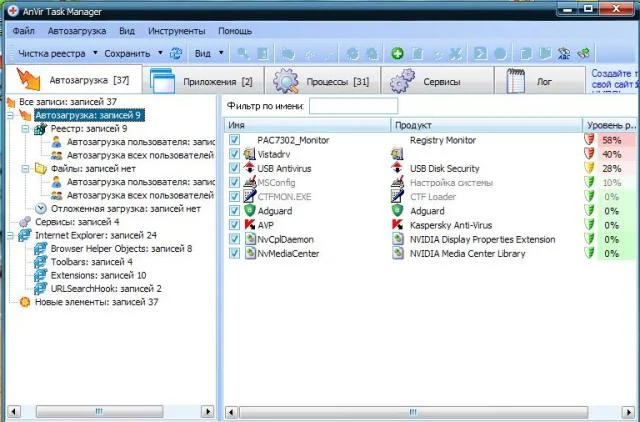The width and height of the screenshot is (640, 422).
Task: Disable the Adguard startup checkbox
Action: [234, 211]
